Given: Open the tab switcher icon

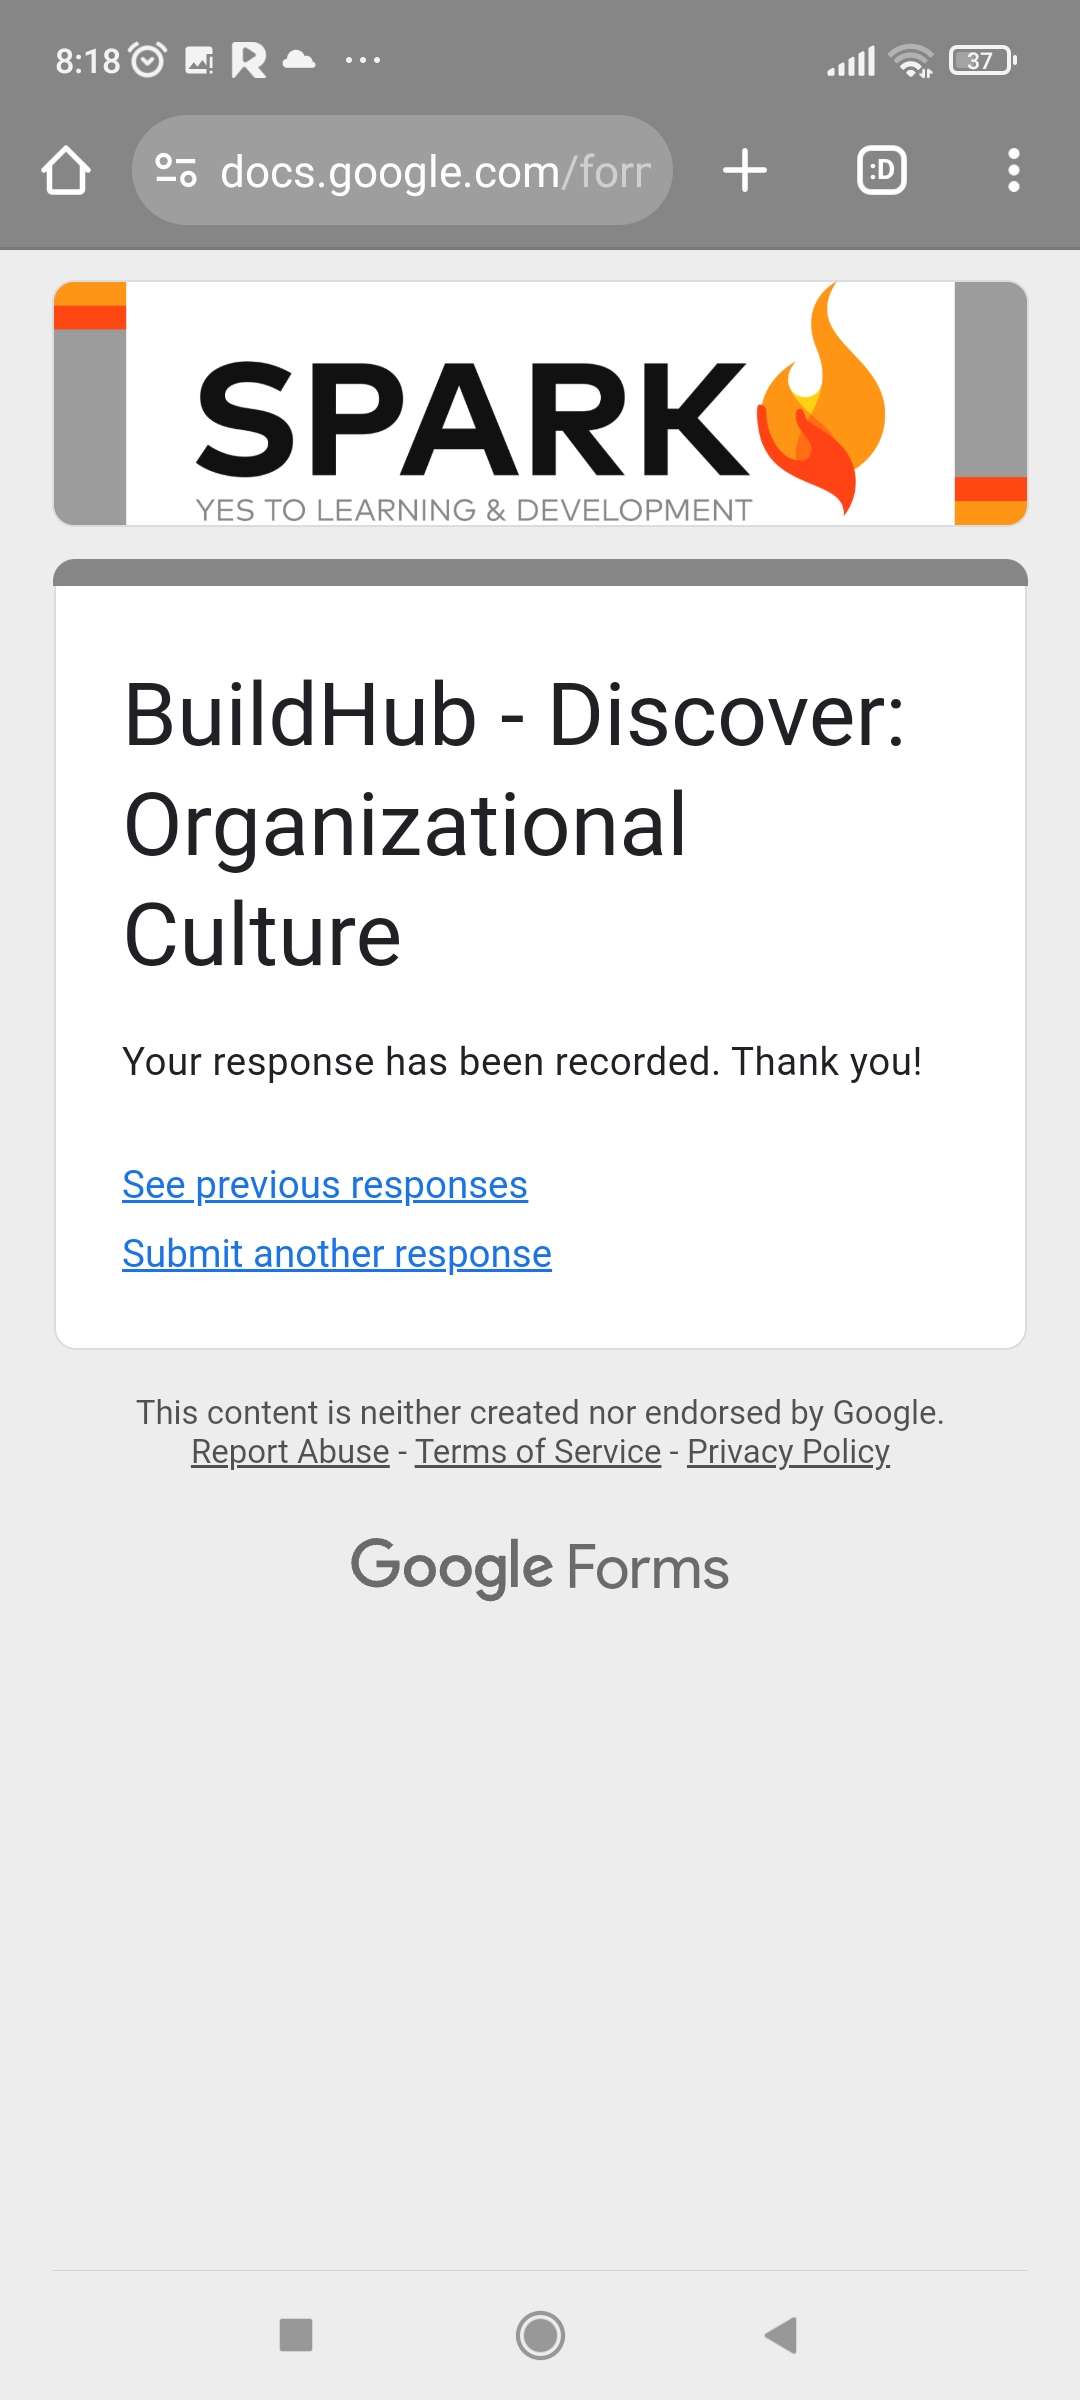Looking at the screenshot, I should (882, 170).
